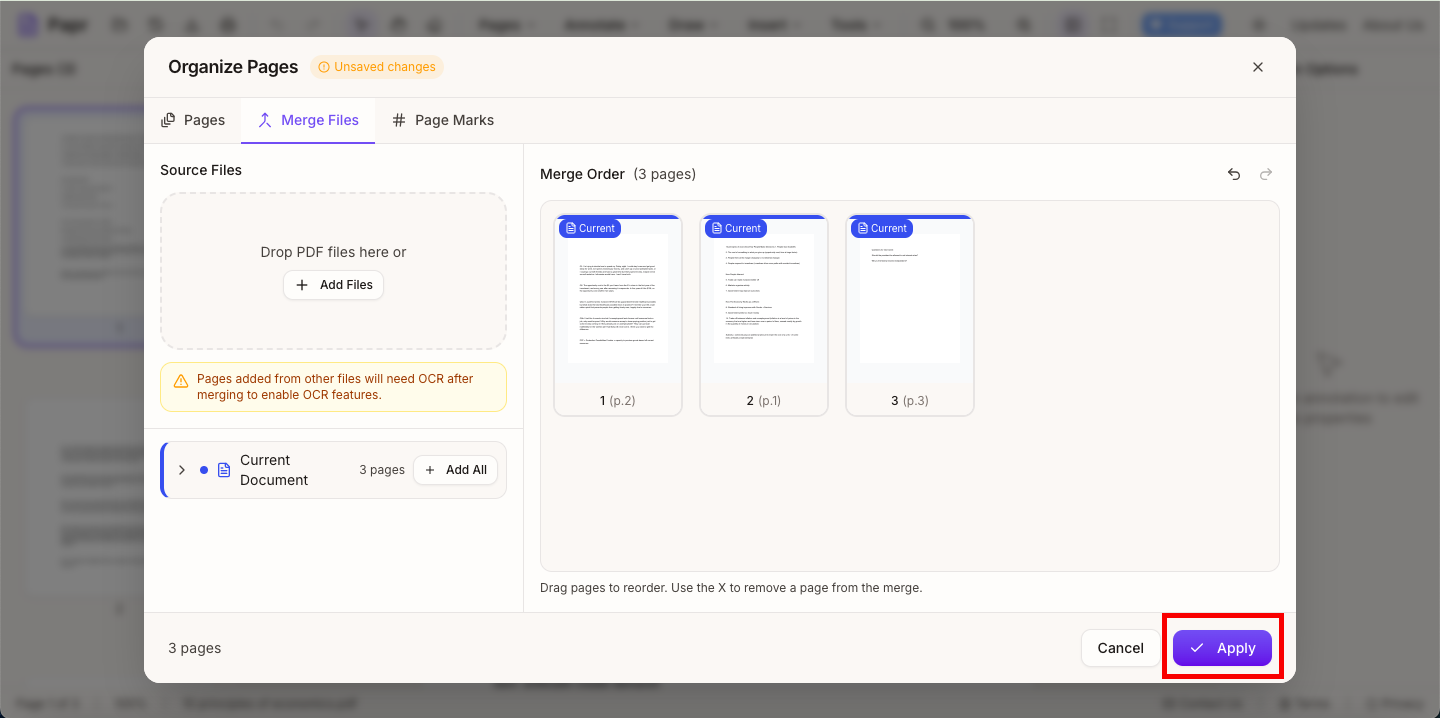
Task: Open the Tools menu in the top toolbar
Action: pos(852,24)
